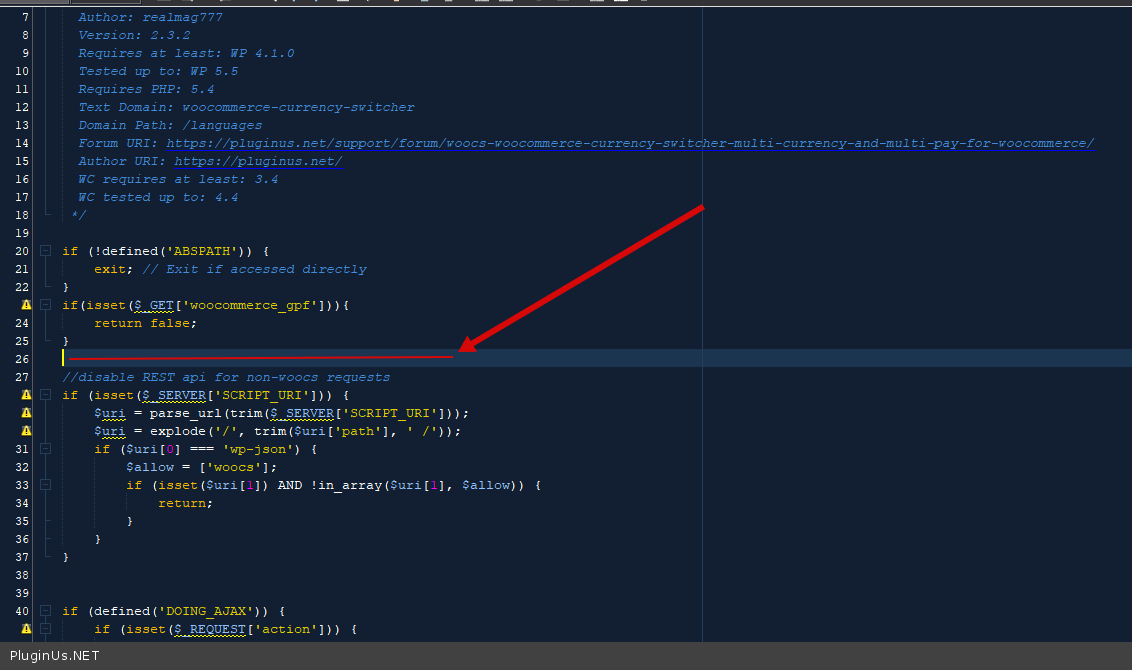Screen dimensions: 1132x670
Task: Click line number 27 in the gutter
Action: pos(22,377)
